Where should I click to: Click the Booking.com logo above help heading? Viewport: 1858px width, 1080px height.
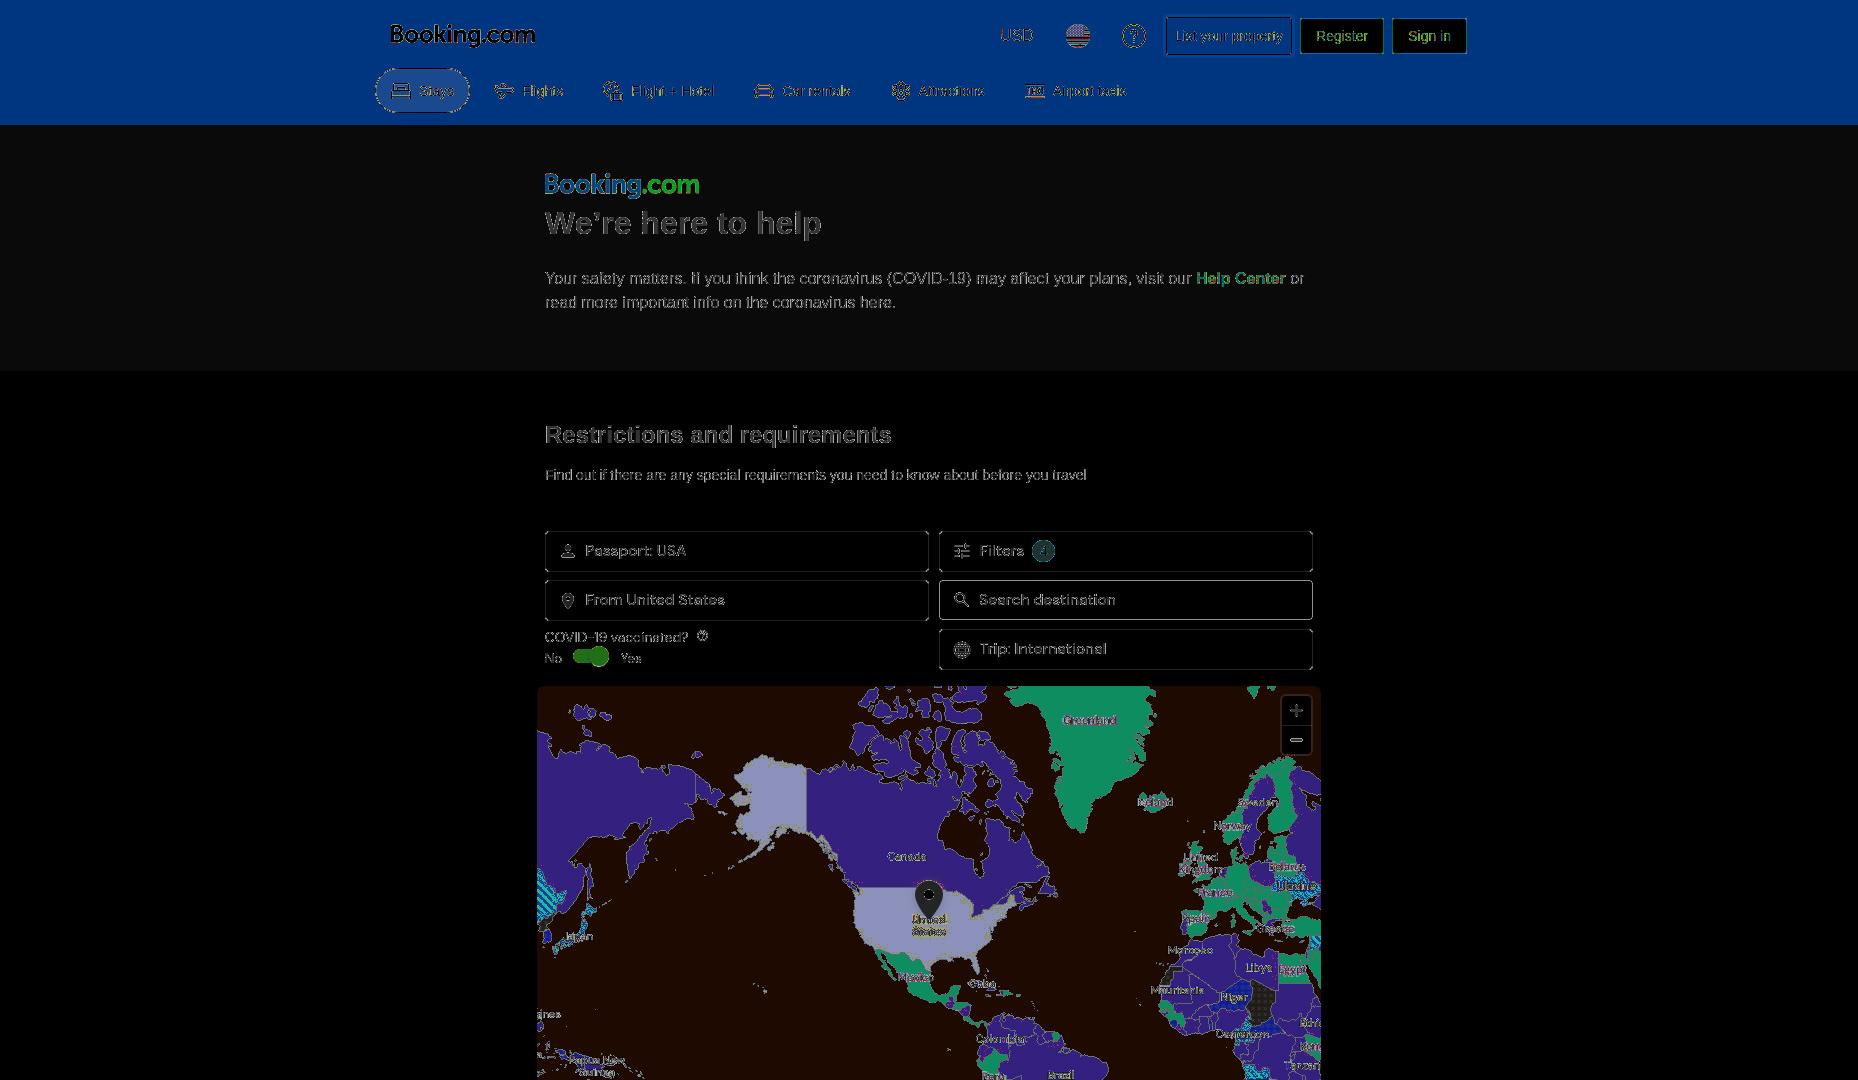(622, 185)
